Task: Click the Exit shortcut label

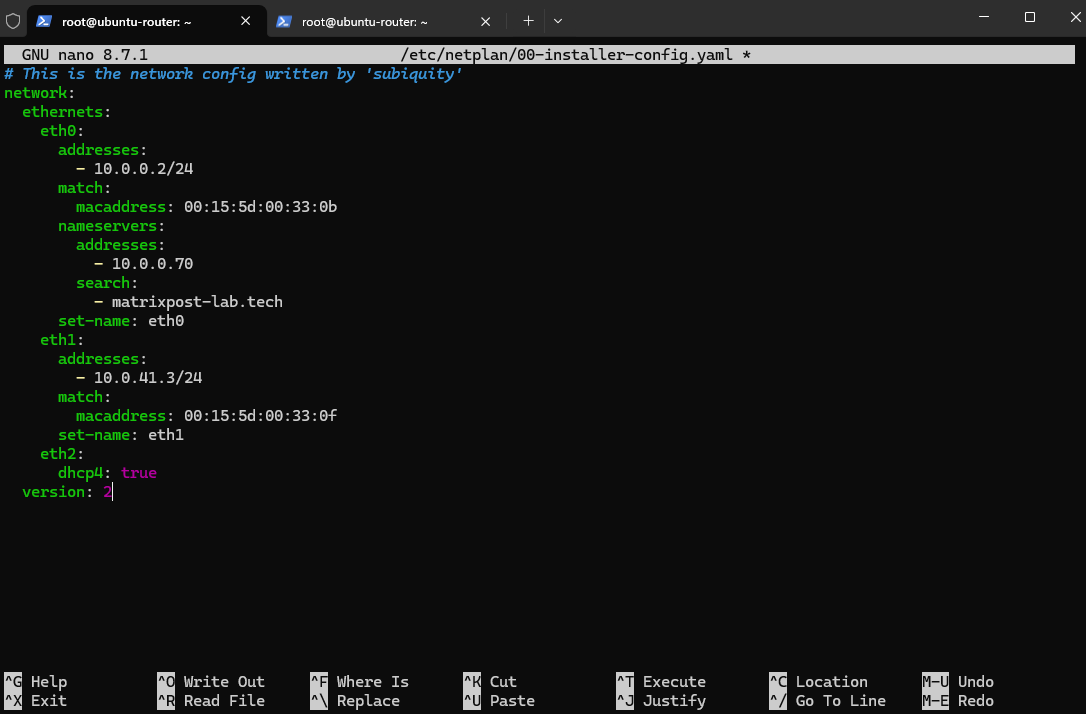Action: tap(48, 700)
